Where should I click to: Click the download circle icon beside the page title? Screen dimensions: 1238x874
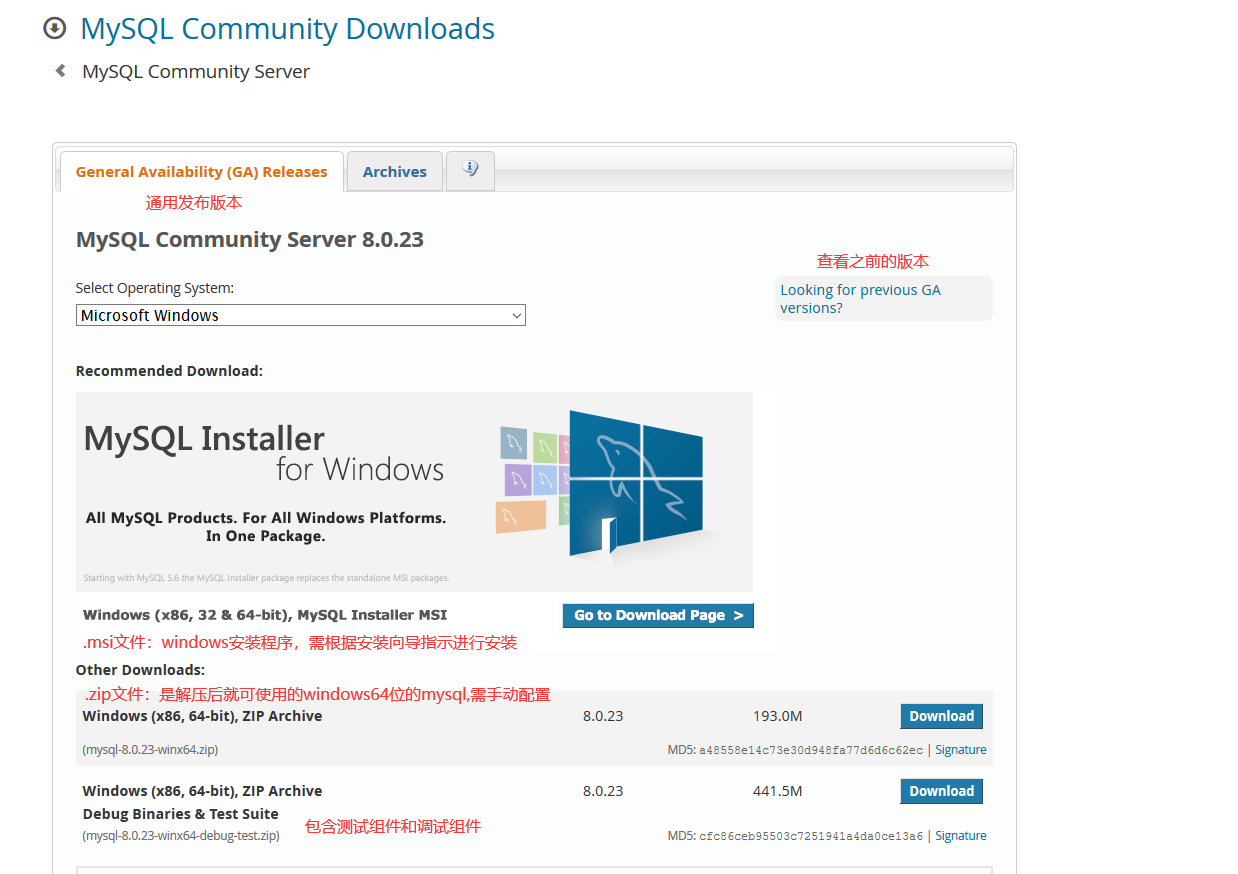click(54, 29)
